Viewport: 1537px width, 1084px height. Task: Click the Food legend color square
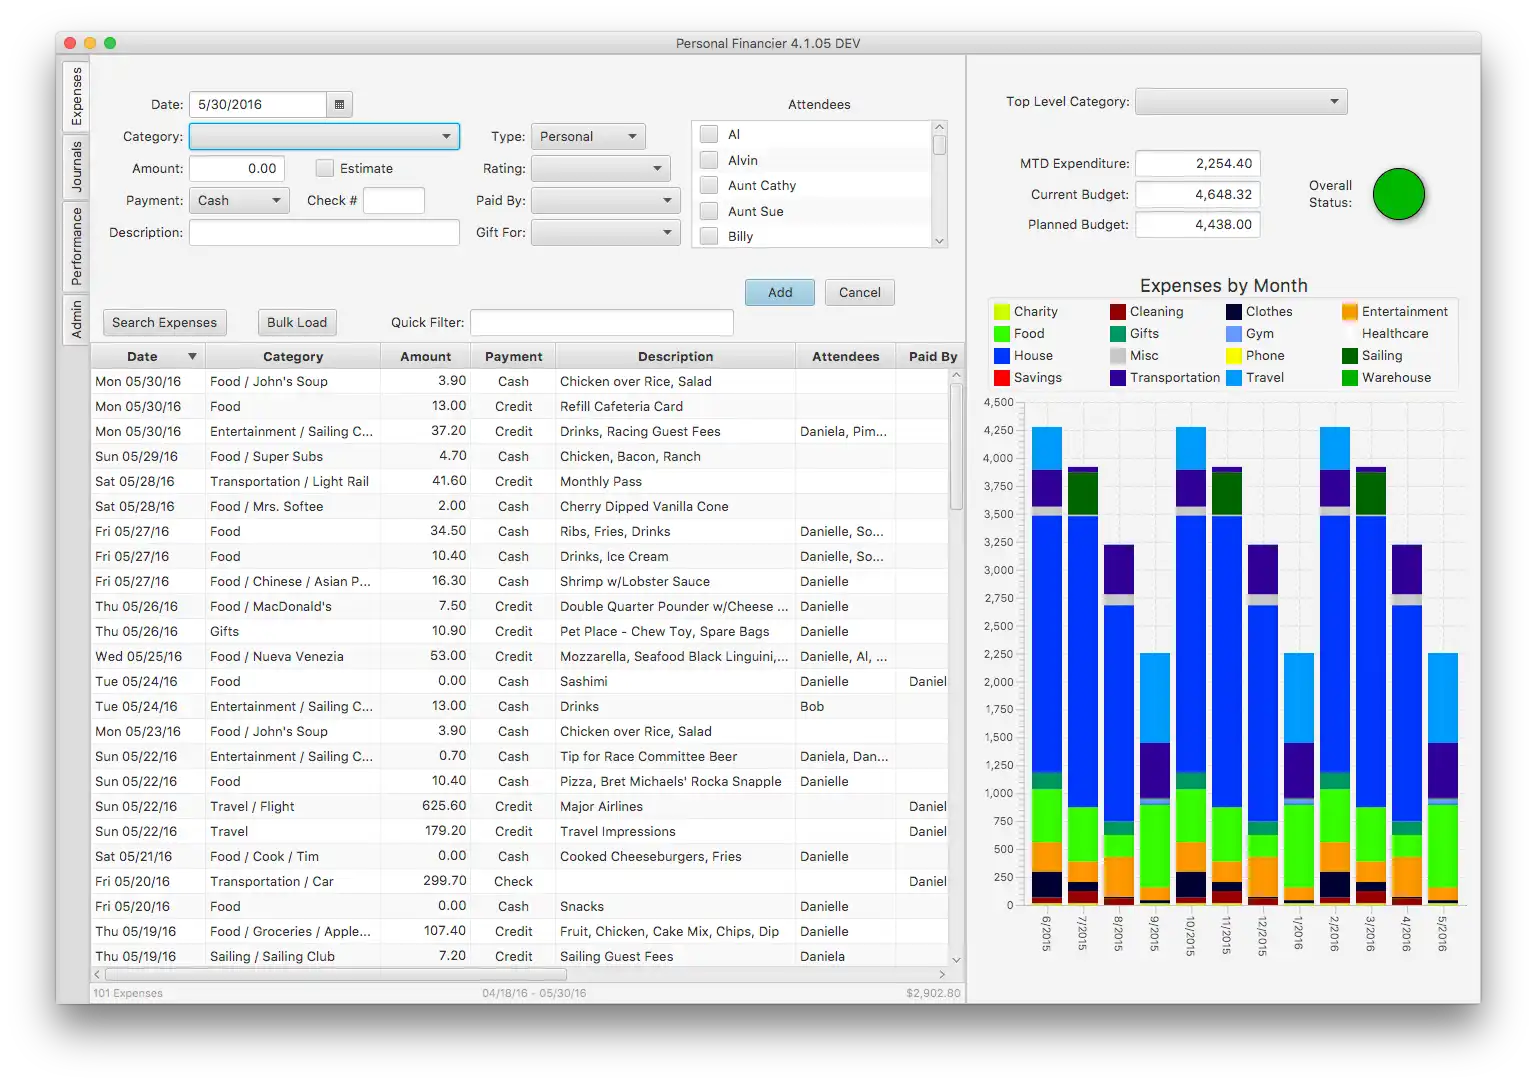(x=1002, y=334)
